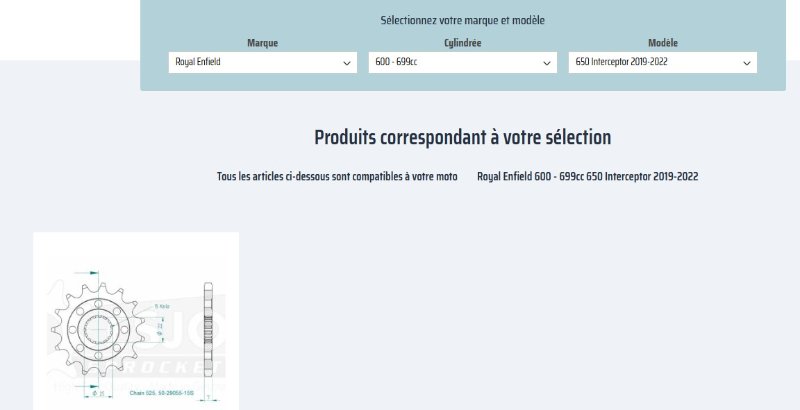The height and width of the screenshot is (410, 800).
Task: Click the "Tous les articles ci-dessous sont compatibles" text
Action: point(337,176)
